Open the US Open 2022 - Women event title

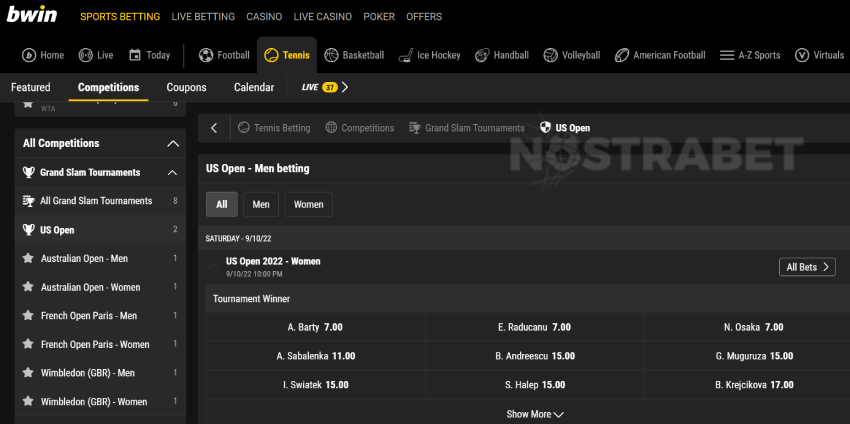[273, 261]
